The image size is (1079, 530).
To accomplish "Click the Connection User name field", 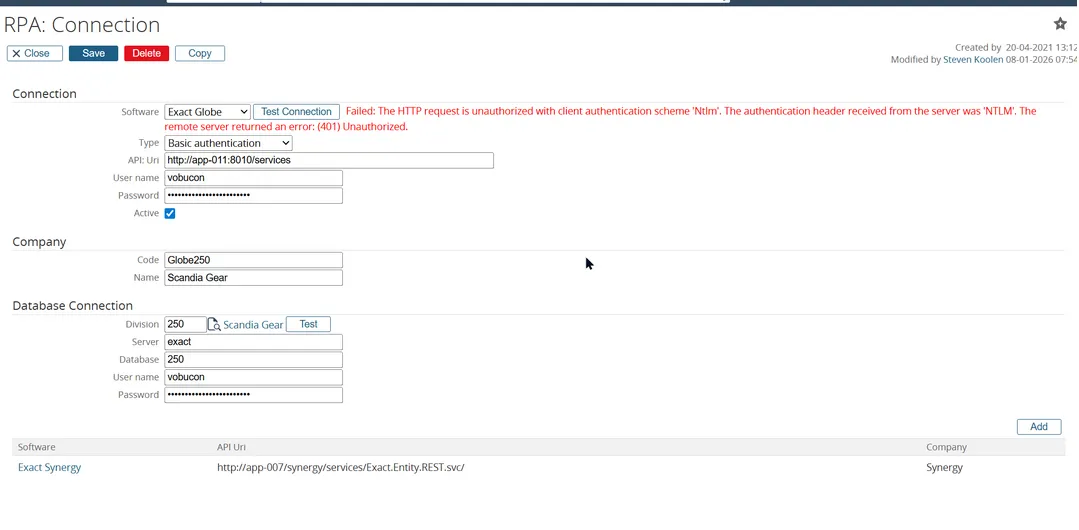I will tap(253, 178).
